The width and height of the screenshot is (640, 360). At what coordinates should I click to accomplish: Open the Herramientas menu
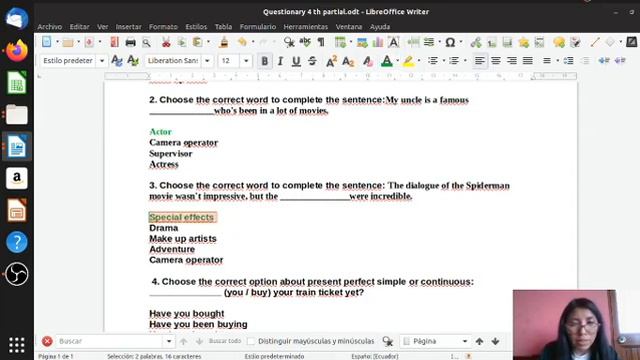point(306,27)
